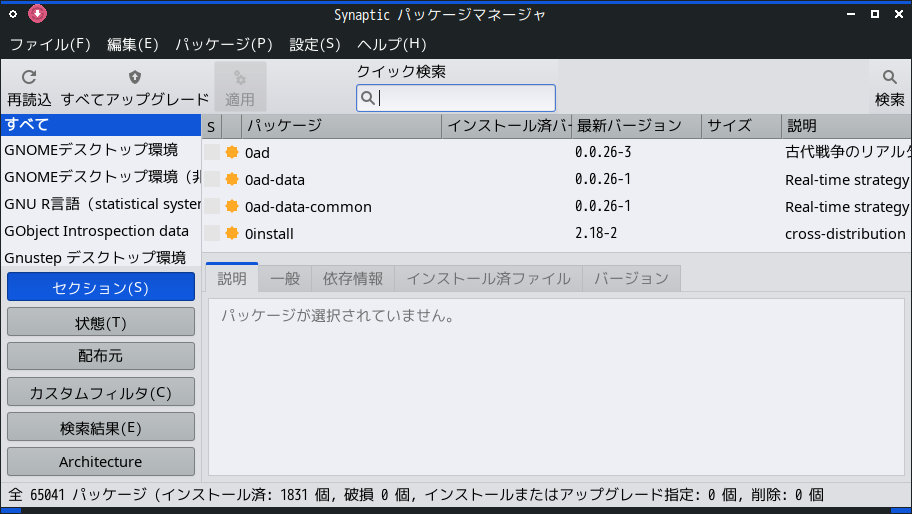Open the ファイル(F) menu
Image resolution: width=912 pixels, height=514 pixels.
(50, 44)
